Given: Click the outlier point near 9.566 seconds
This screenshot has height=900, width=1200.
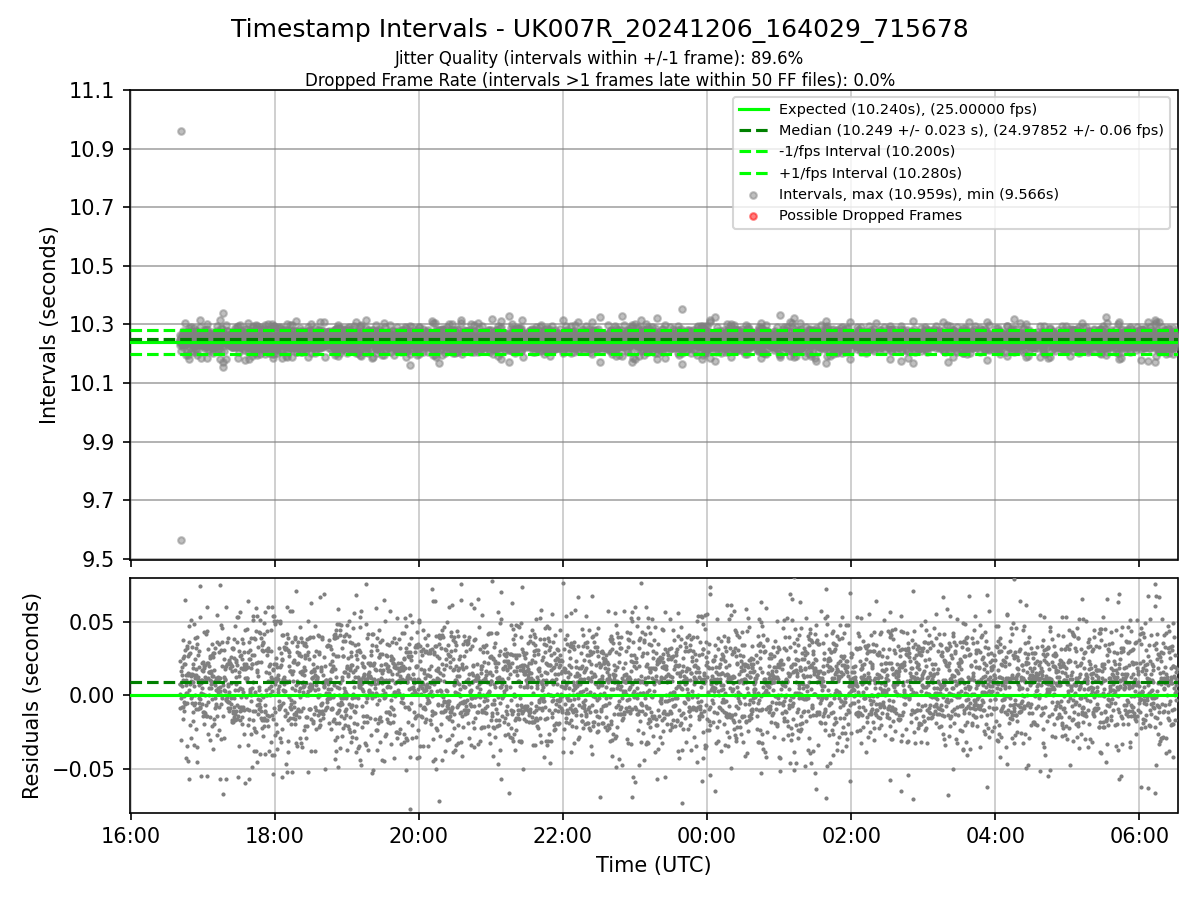Looking at the screenshot, I should click(181, 540).
